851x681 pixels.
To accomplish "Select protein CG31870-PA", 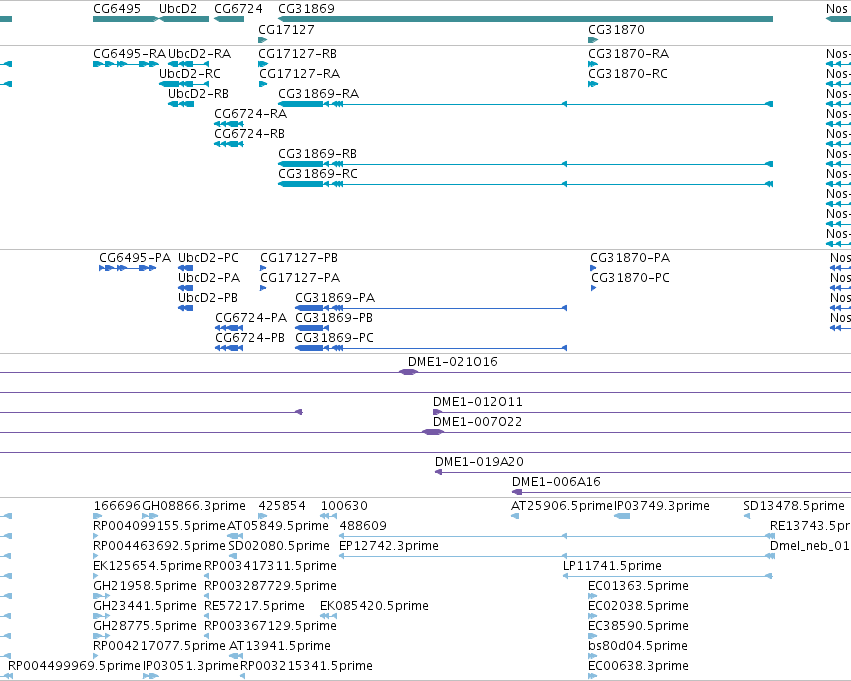I will (x=630, y=258).
